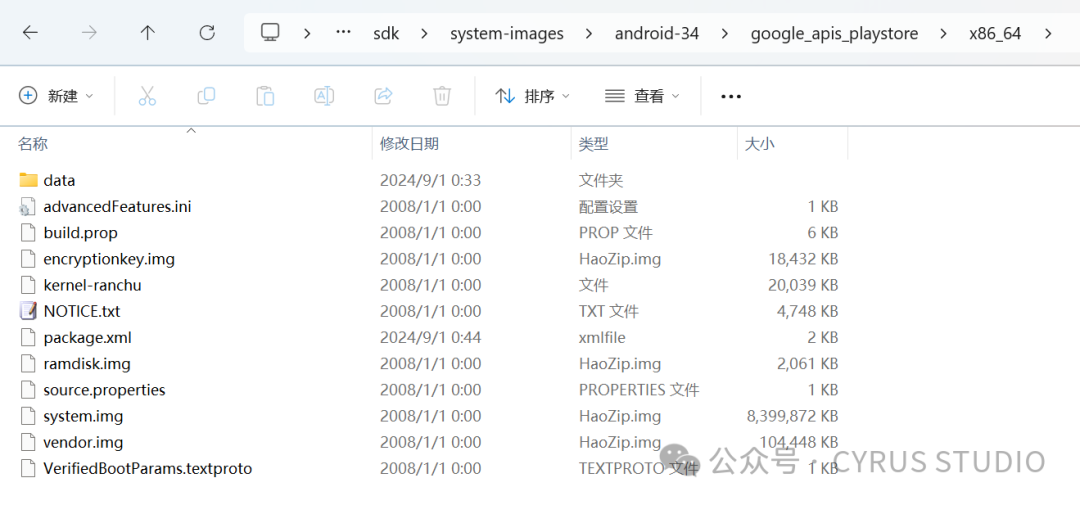1080x505 pixels.
Task: Open the 新建 (New) dropdown
Action: pos(56,96)
